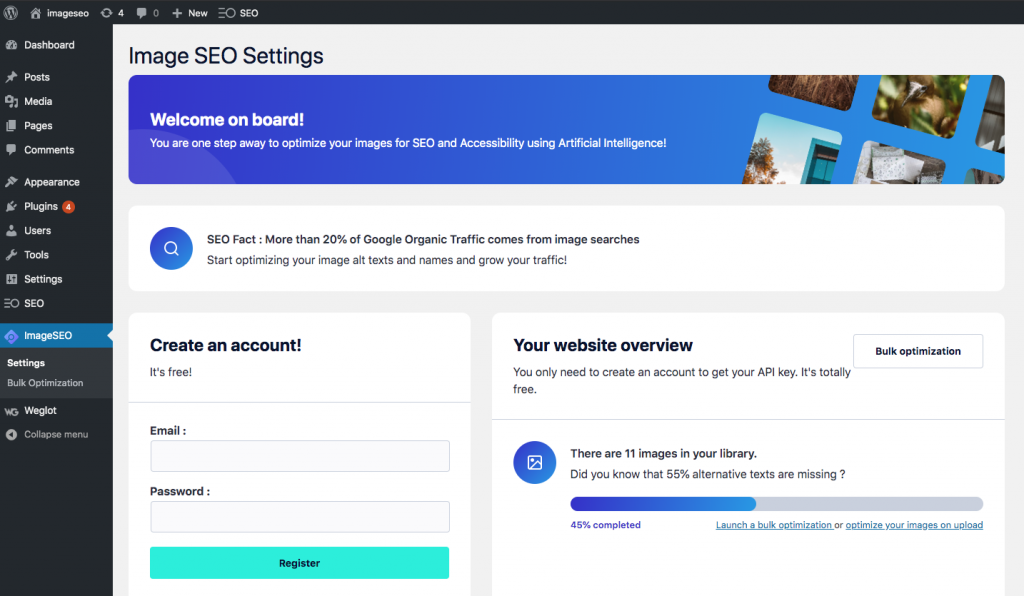Open the WordPress Settings menu item

pyautogui.click(x=43, y=279)
